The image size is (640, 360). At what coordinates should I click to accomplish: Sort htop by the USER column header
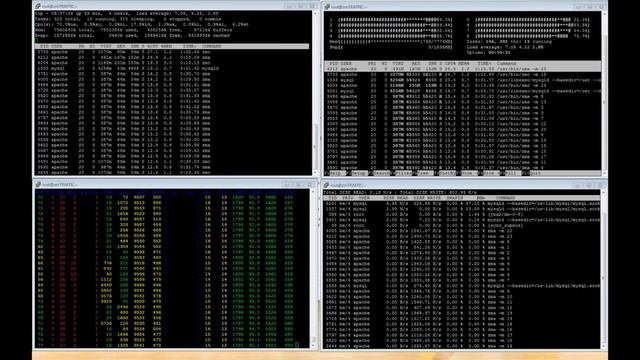[346, 64]
